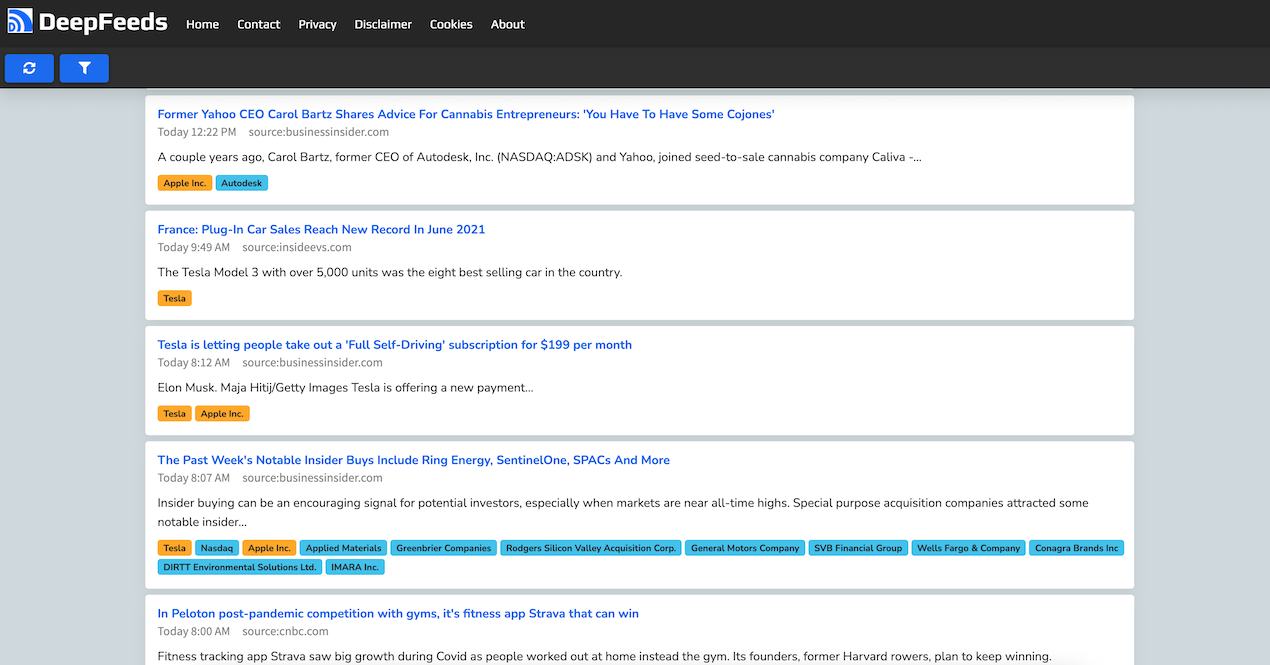Go to the Home menu item
This screenshot has height=665, width=1270.
click(202, 24)
